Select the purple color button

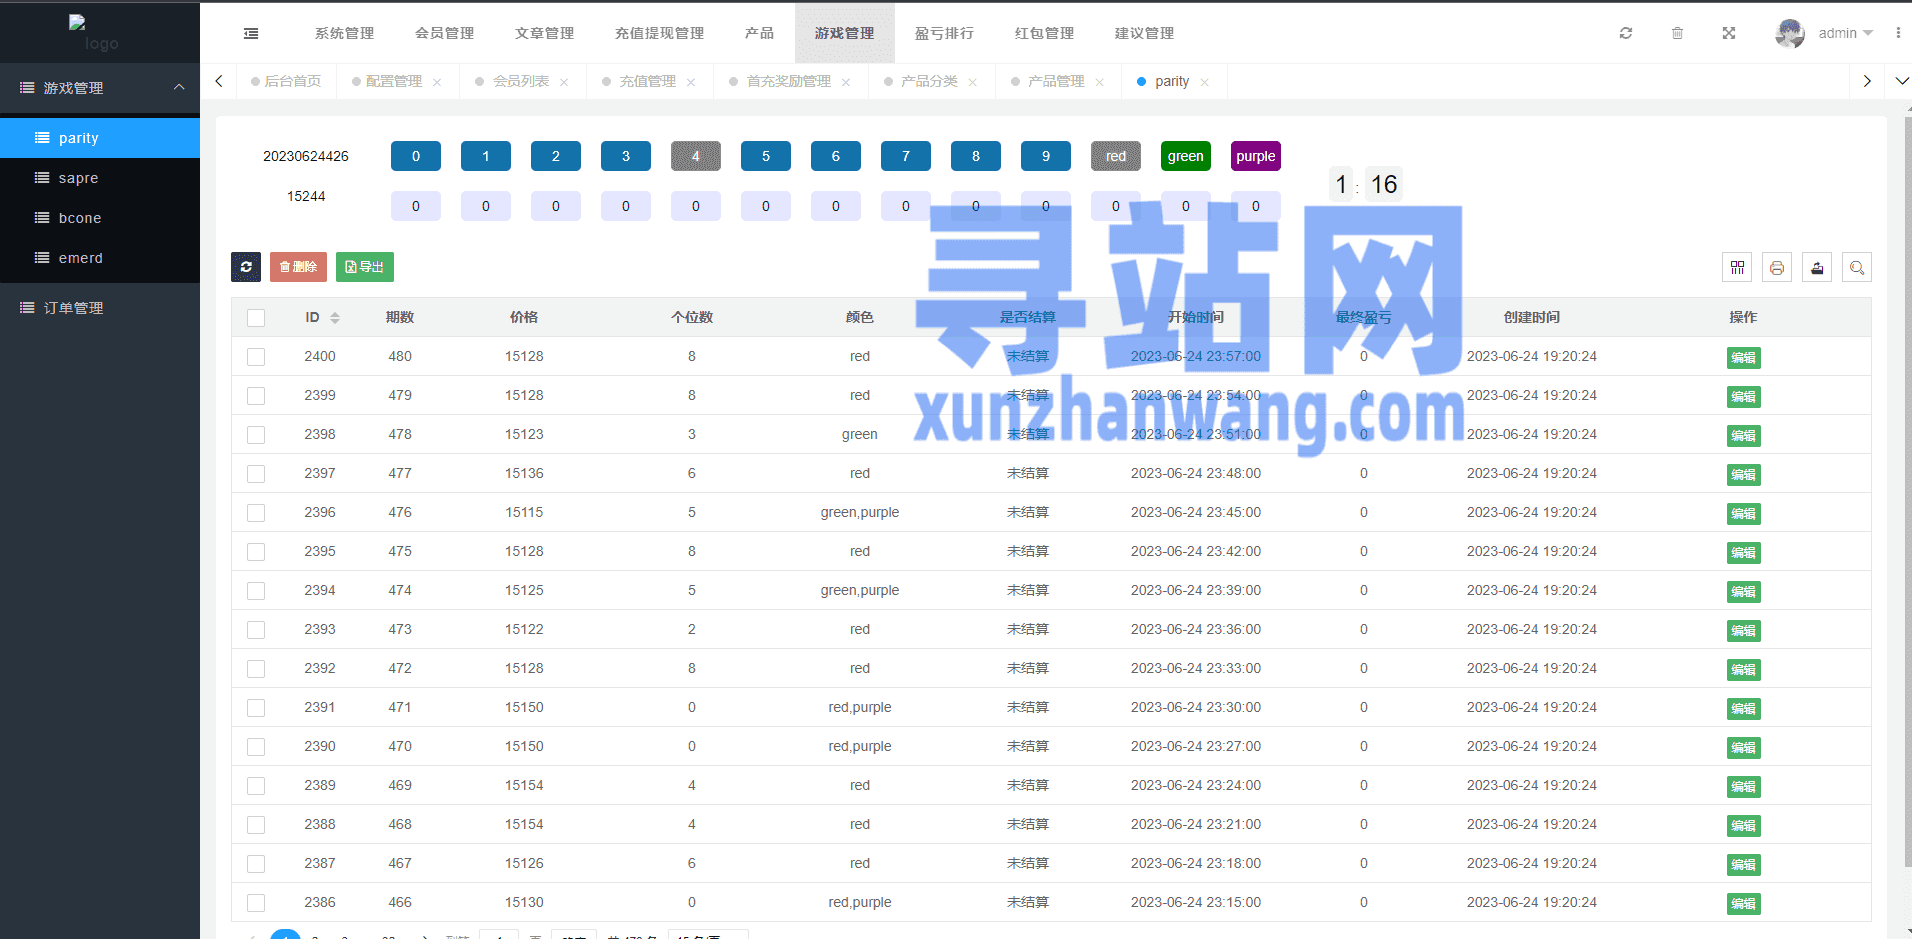click(1255, 156)
